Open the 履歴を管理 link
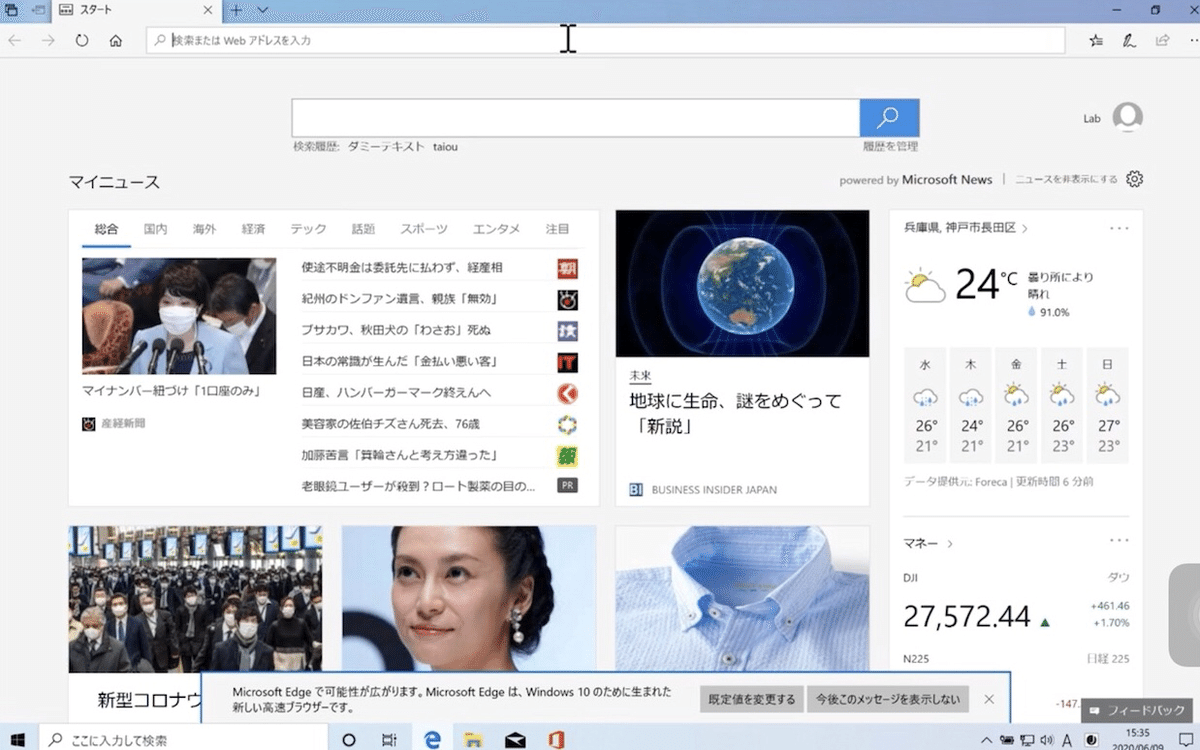 pos(890,147)
